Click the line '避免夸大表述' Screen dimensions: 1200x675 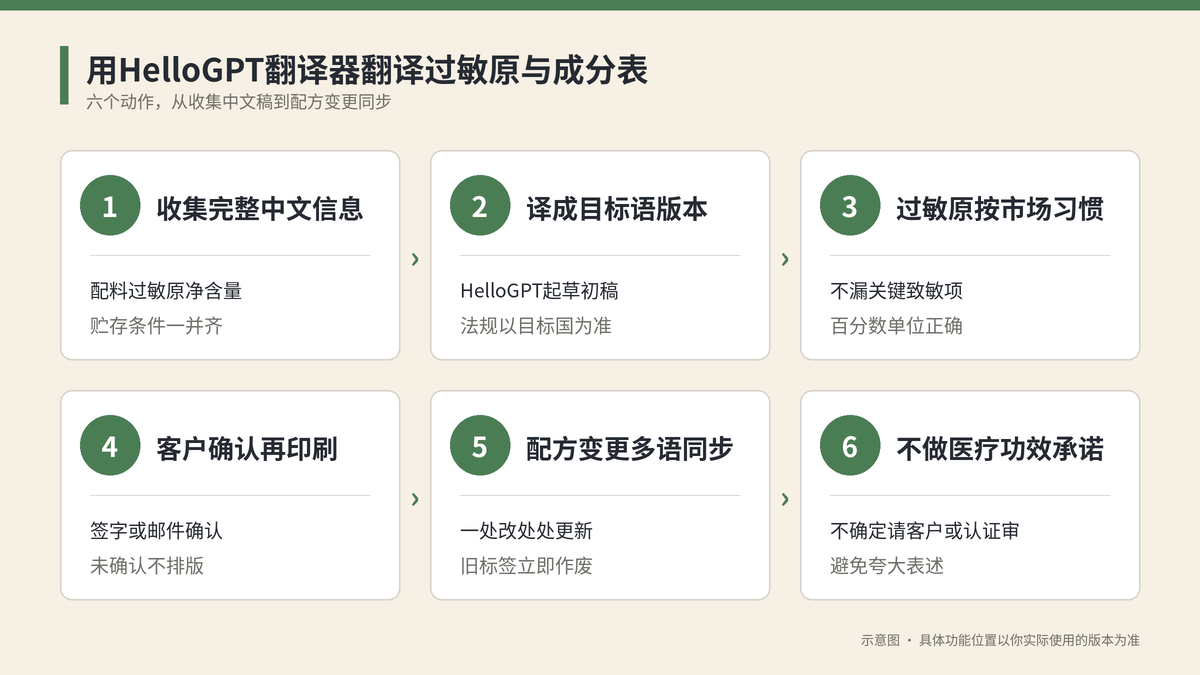pyautogui.click(x=887, y=566)
